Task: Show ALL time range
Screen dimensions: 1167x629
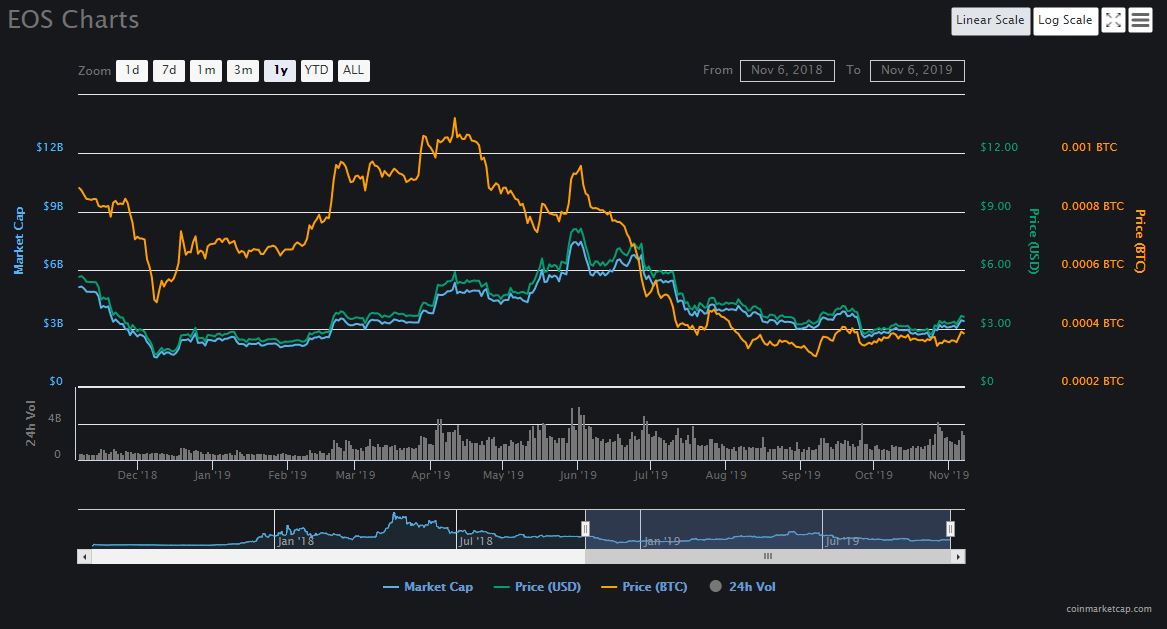Action: pos(354,71)
